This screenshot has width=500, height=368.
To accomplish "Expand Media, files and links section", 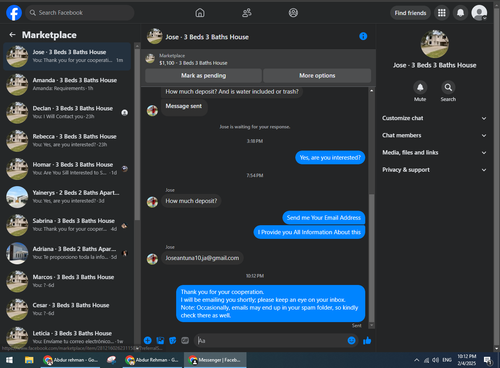I will pyautogui.click(x=434, y=153).
